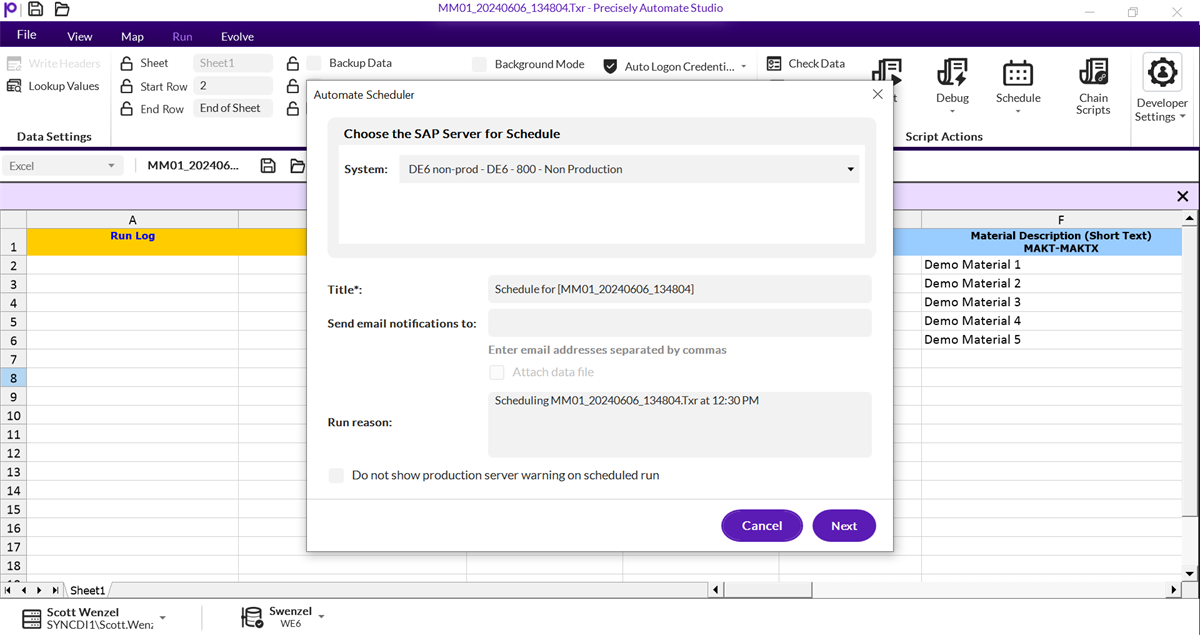Toggle the End Row lock icon

click(126, 109)
